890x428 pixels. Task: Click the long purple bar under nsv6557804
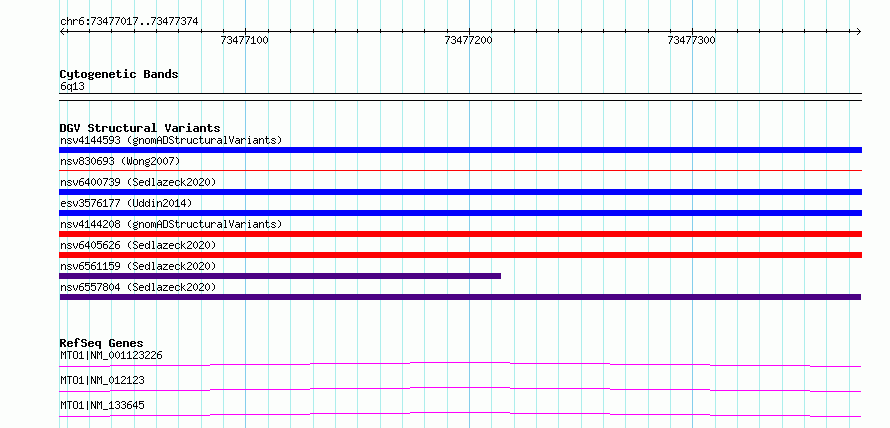tap(460, 297)
